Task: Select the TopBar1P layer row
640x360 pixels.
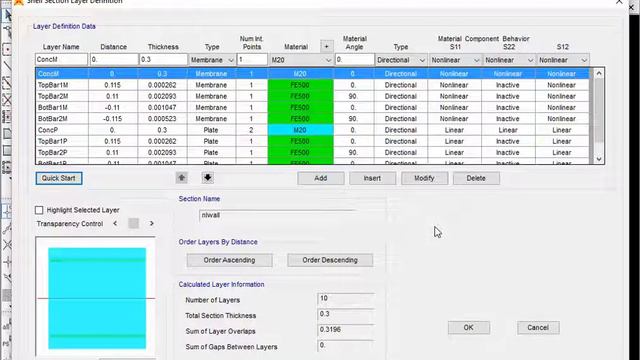Action: point(313,141)
